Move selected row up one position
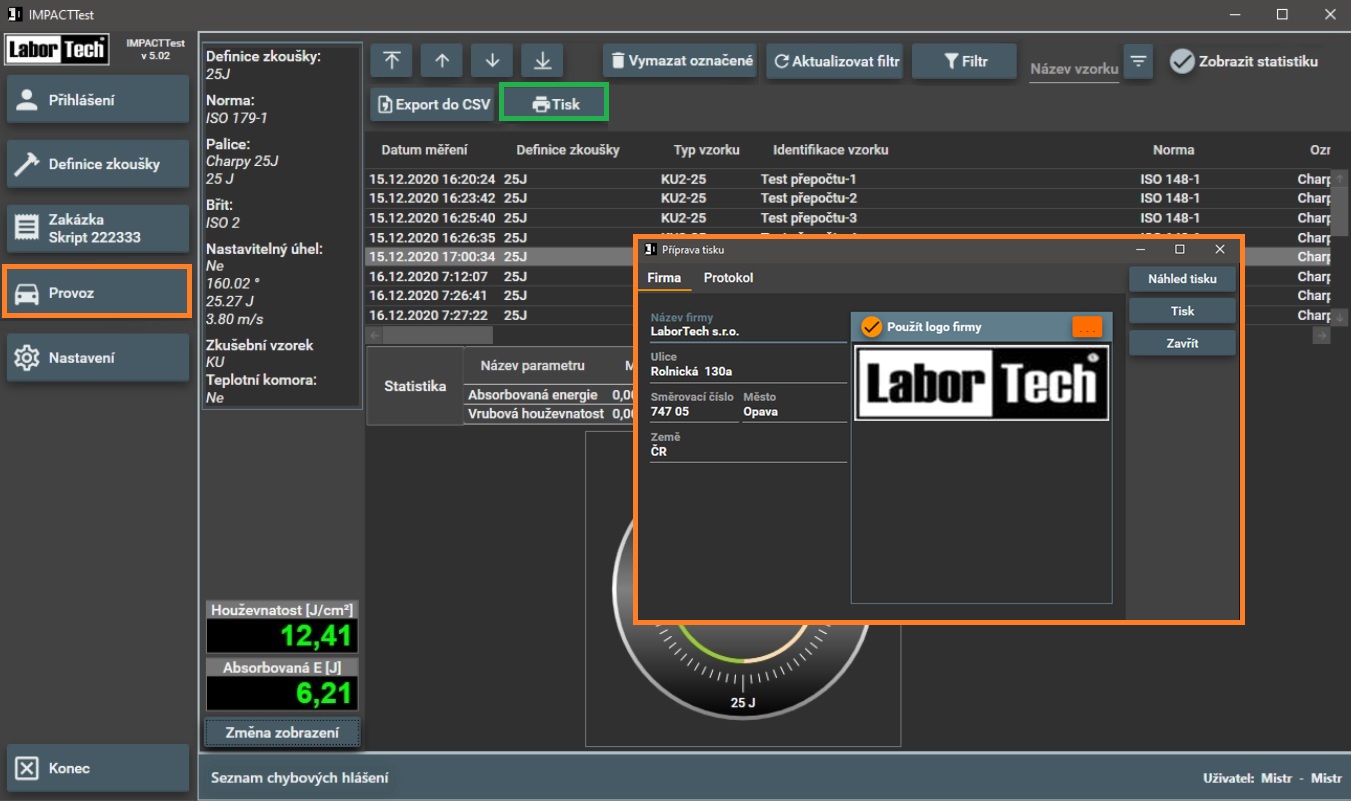The width and height of the screenshot is (1351, 801). [x=442, y=61]
